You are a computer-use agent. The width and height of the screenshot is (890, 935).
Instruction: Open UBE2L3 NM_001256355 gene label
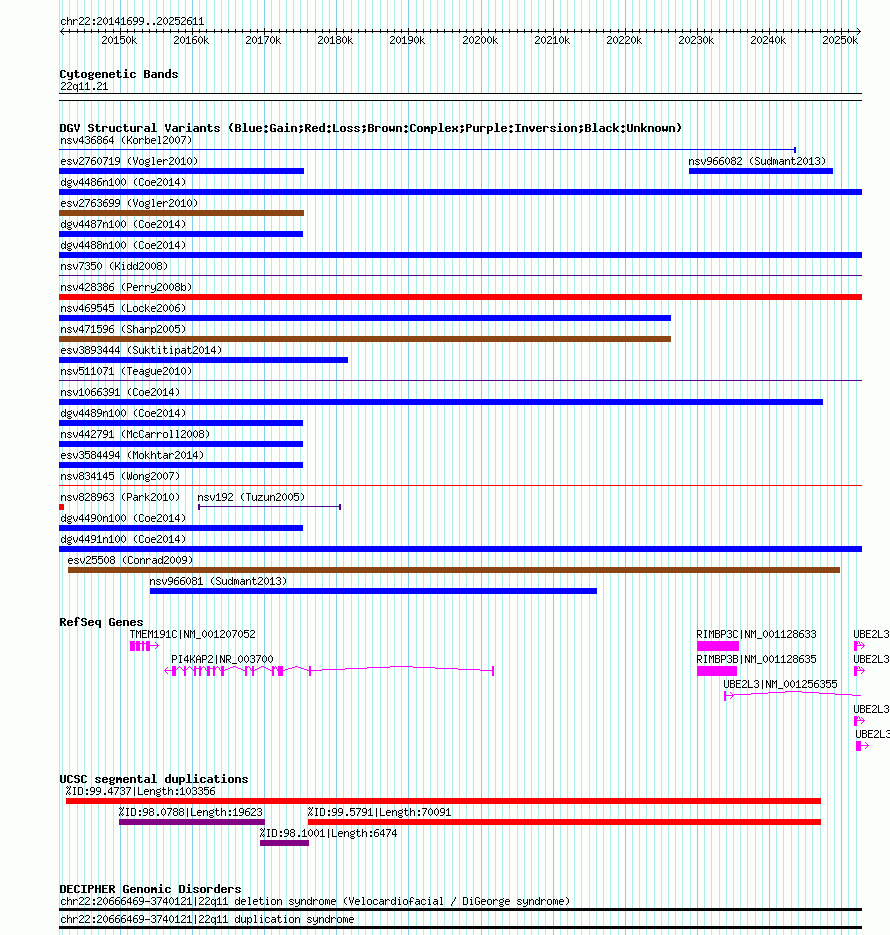pos(780,685)
